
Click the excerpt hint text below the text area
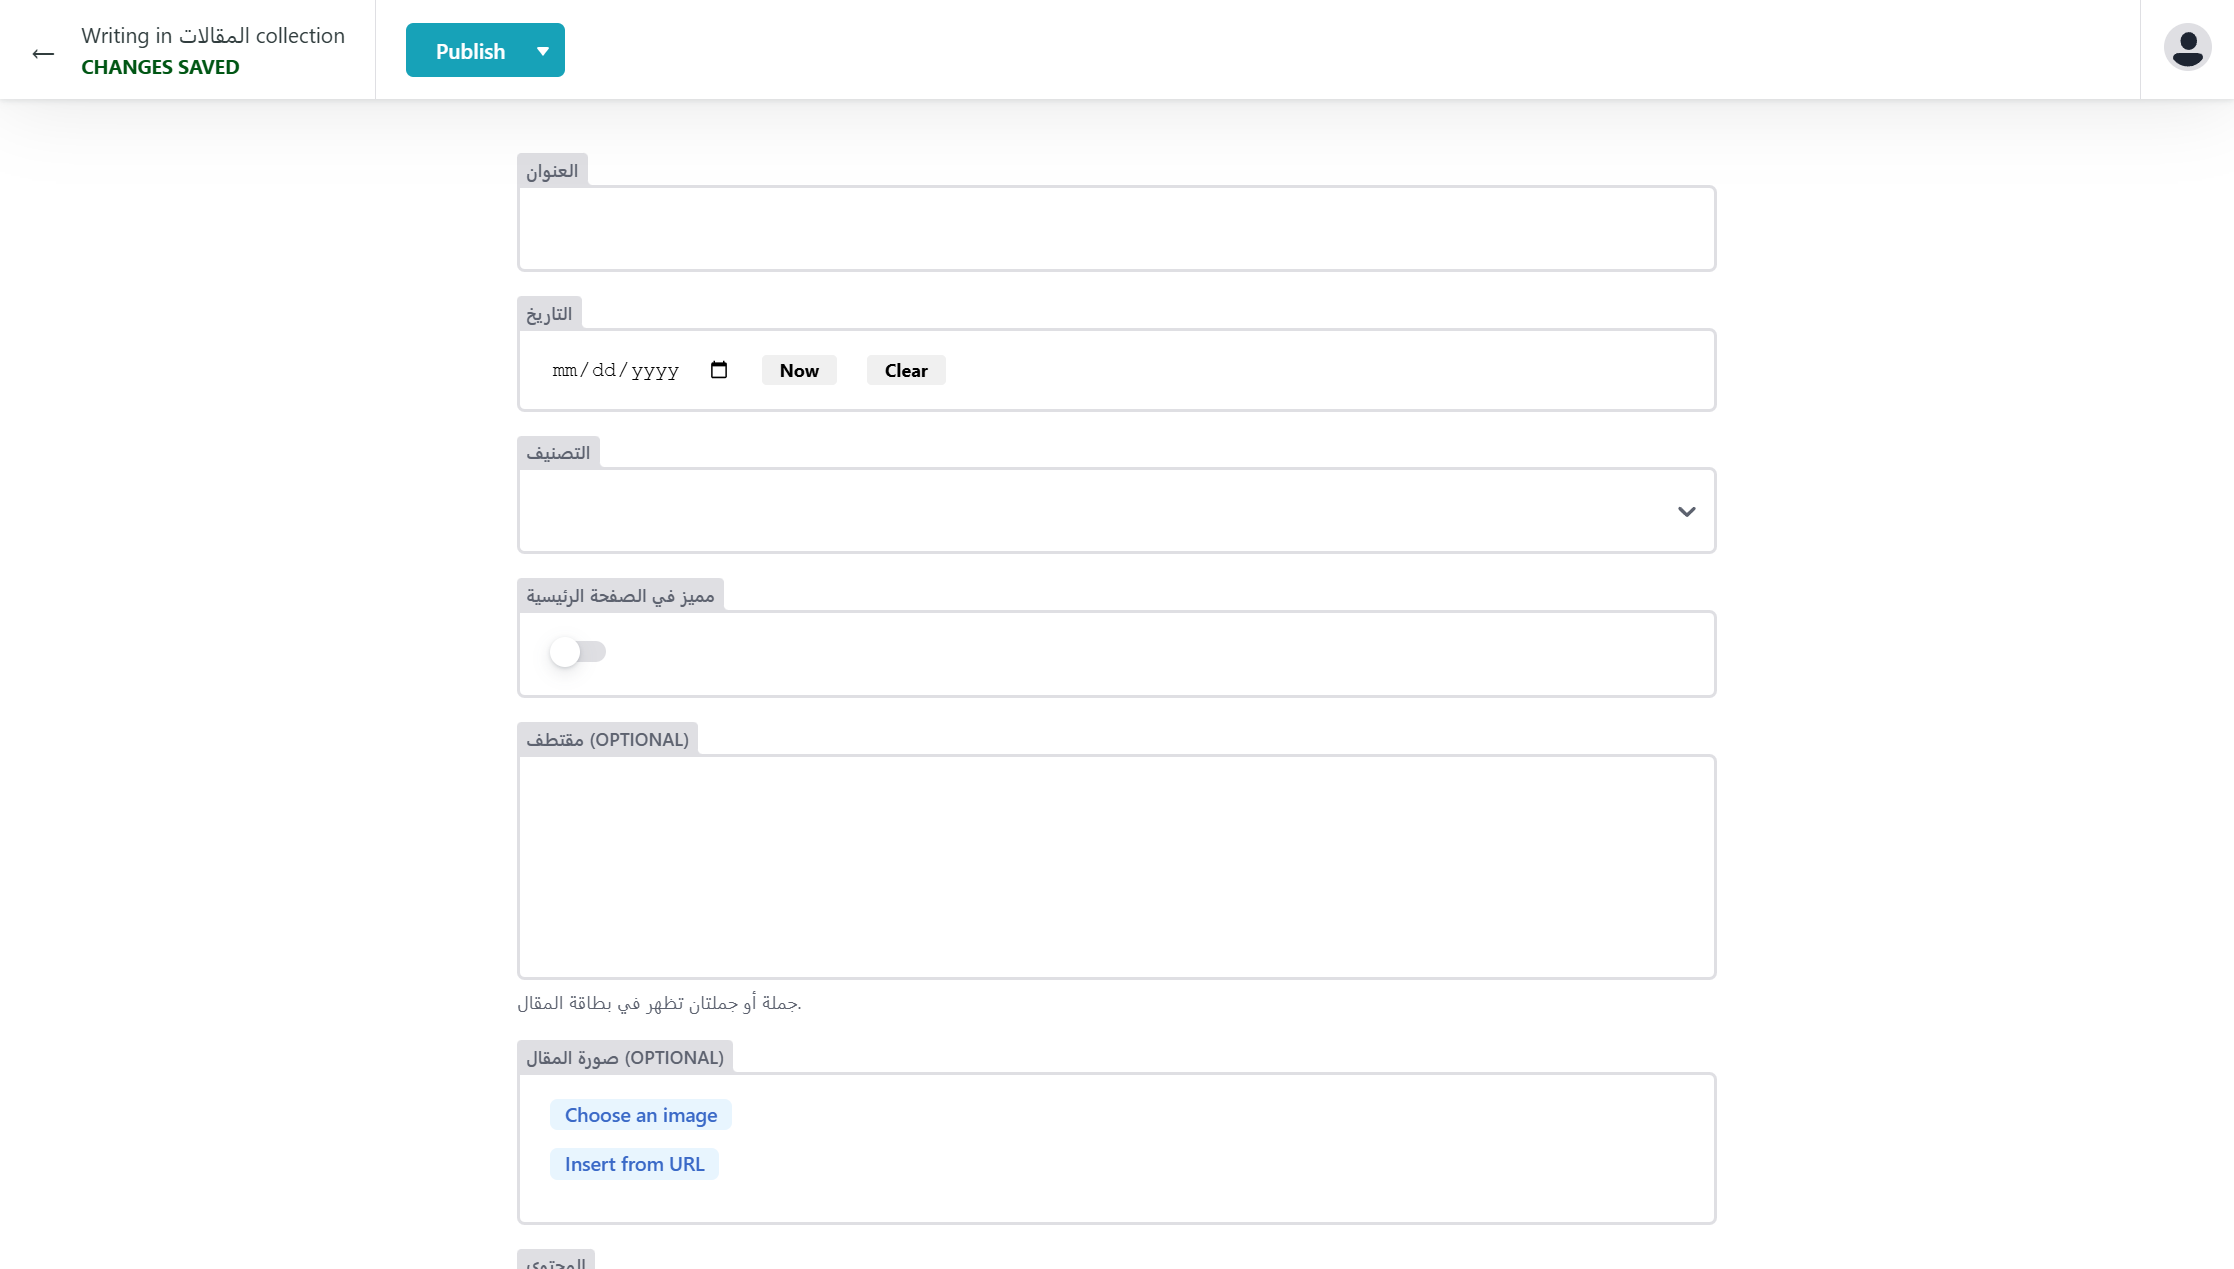point(659,1003)
